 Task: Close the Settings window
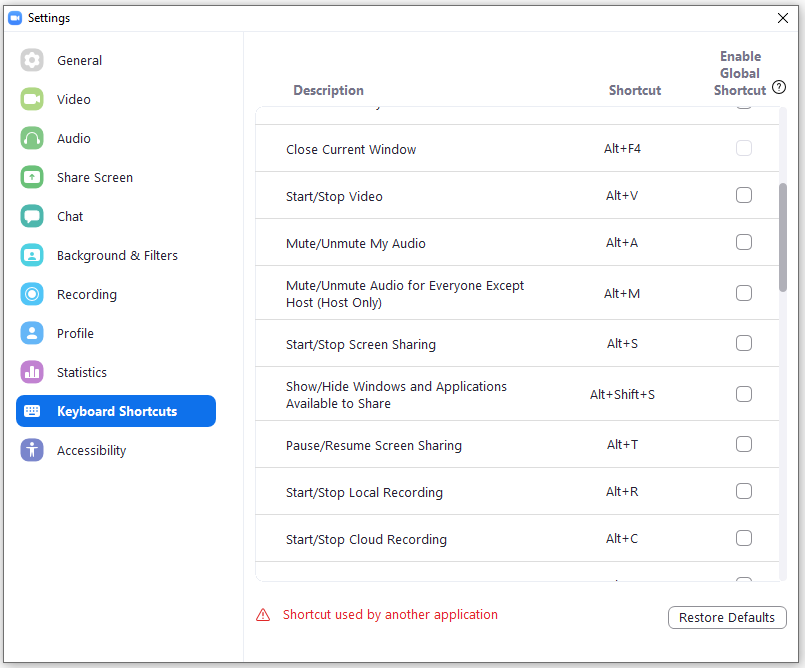[x=783, y=18]
